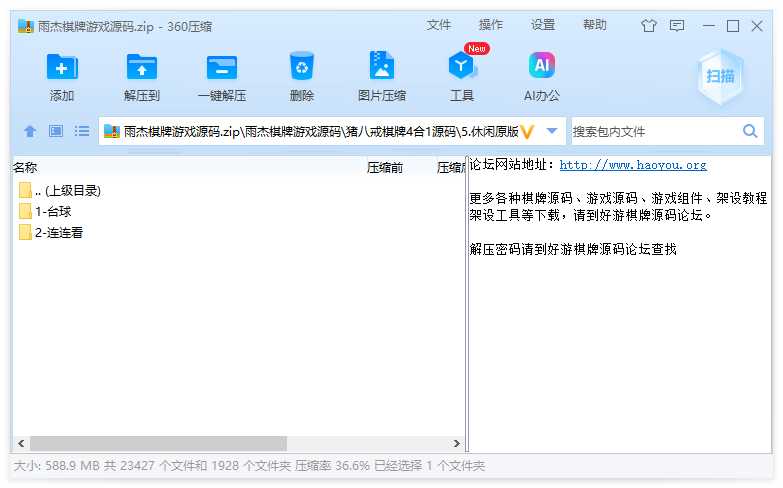
Task: Click the status bar size text 588.9 MB
Action: pos(72,466)
